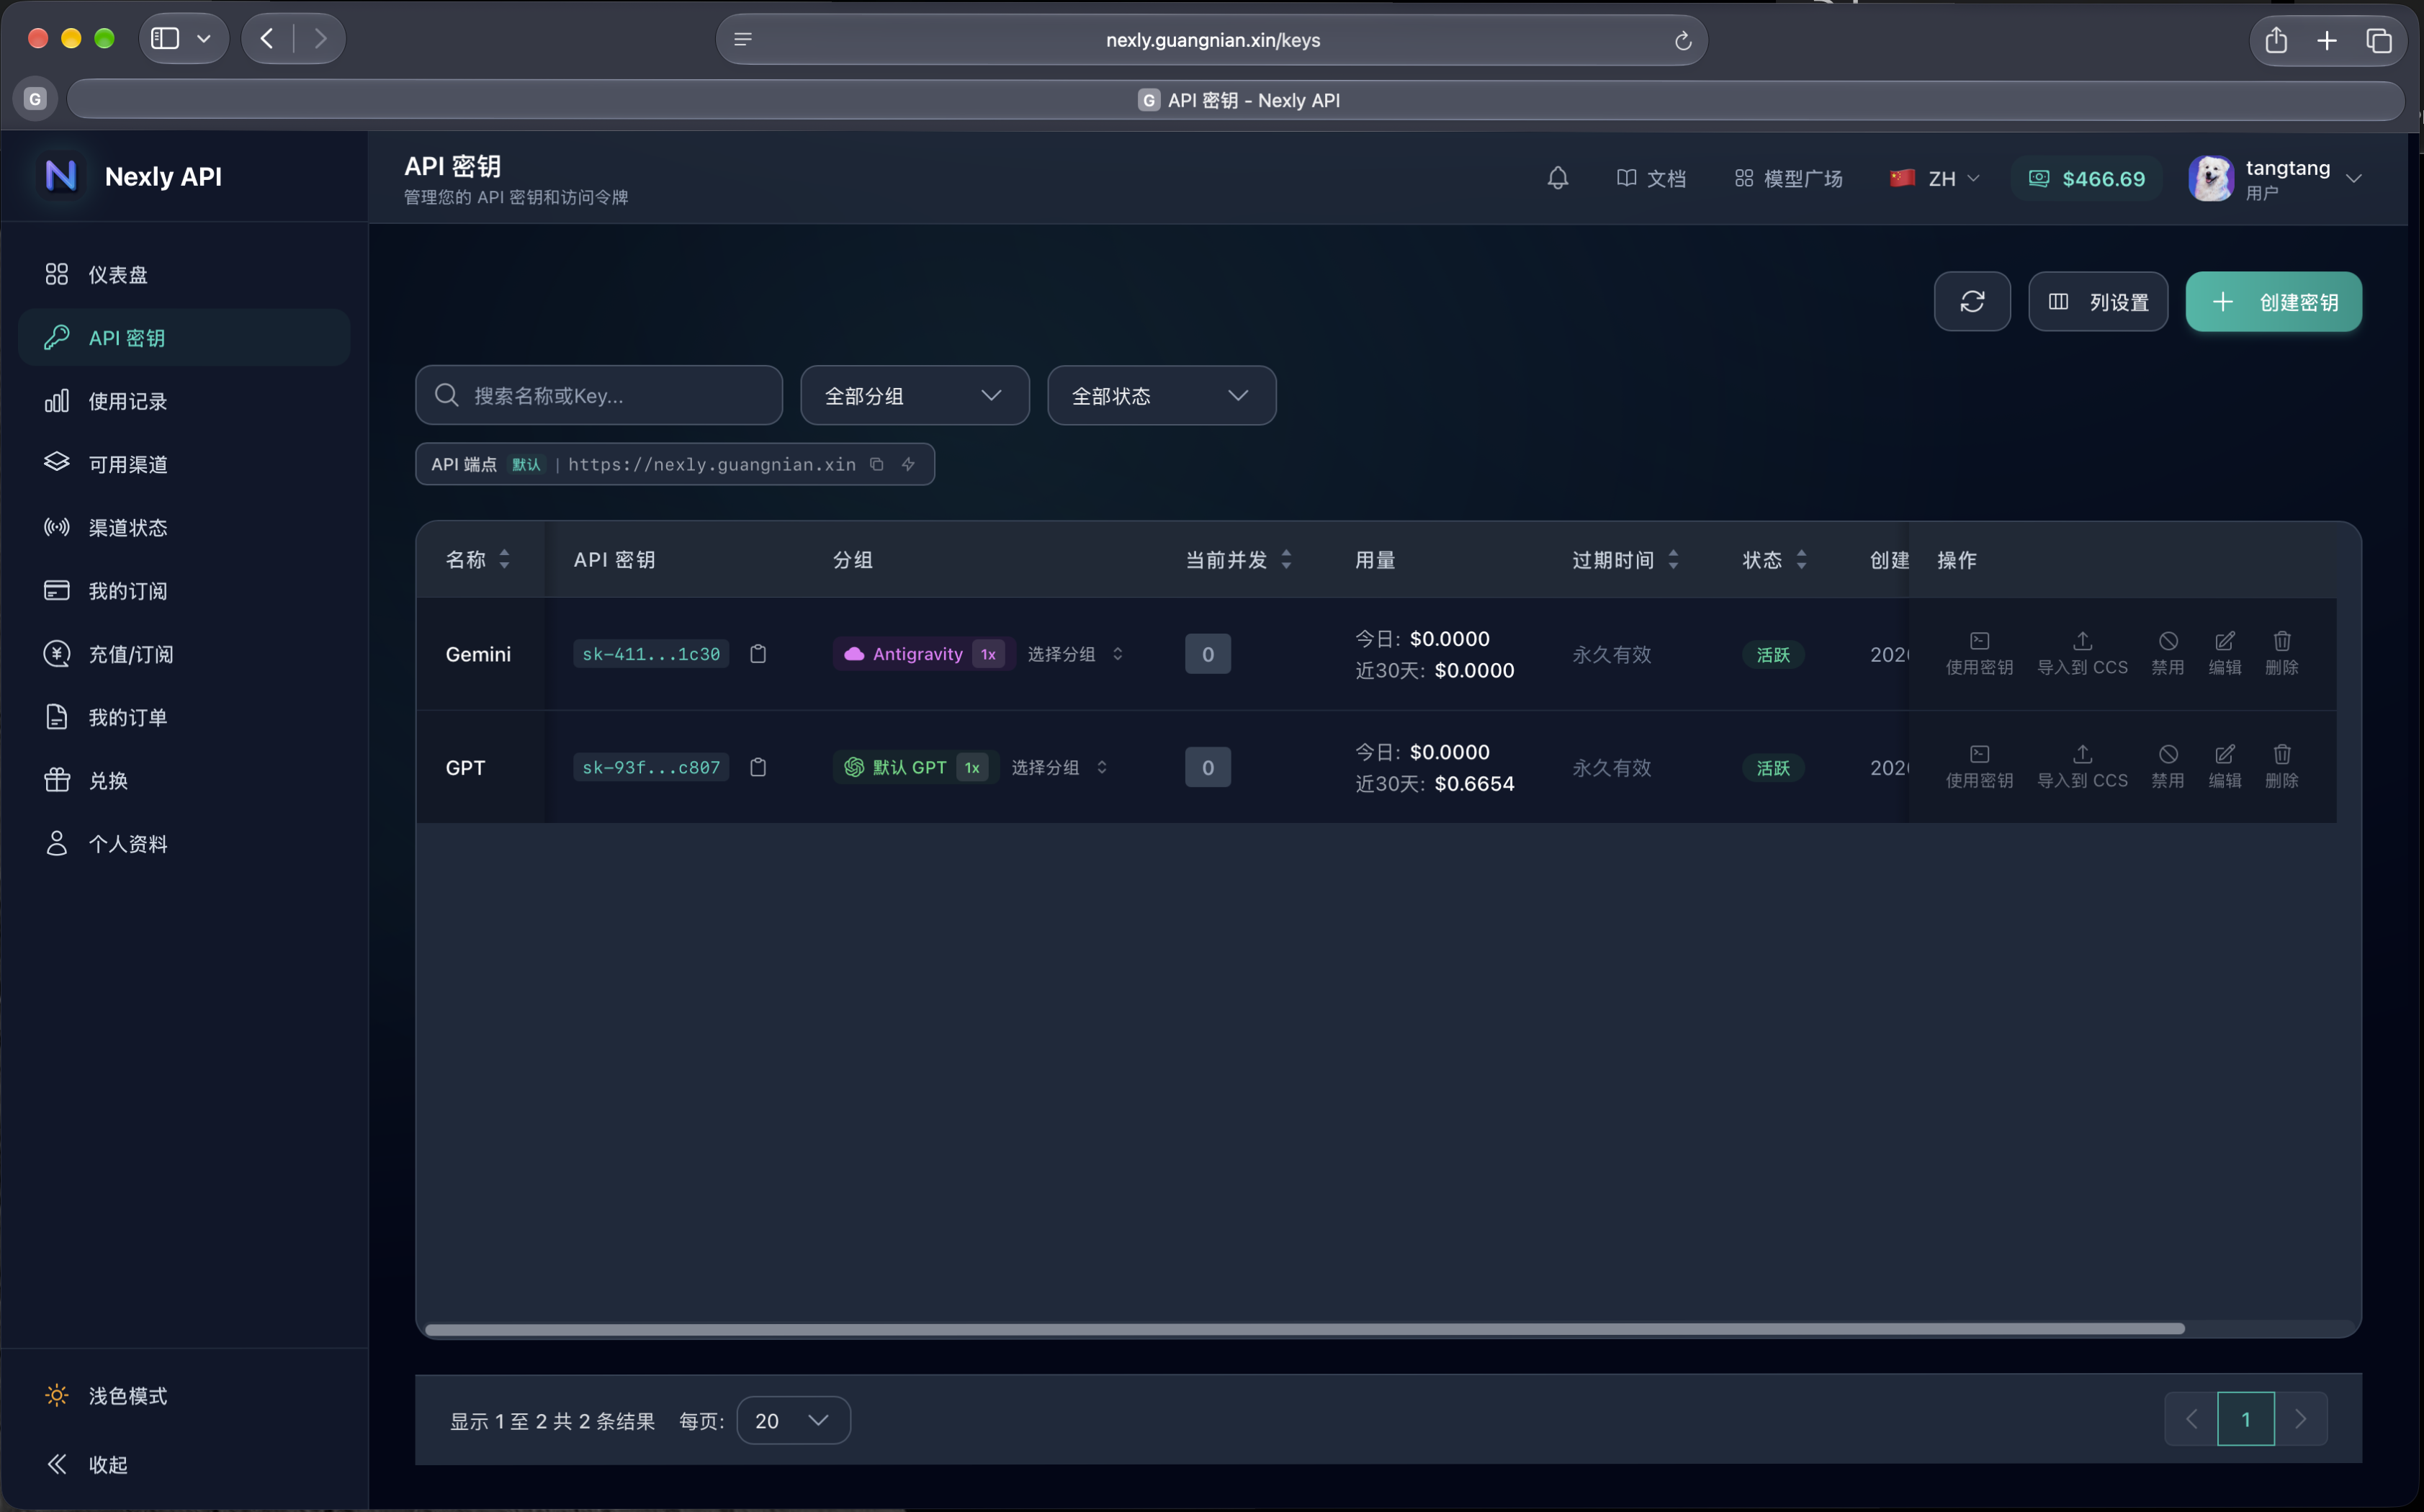
Task: Click the 创建密钥 create key button
Action: (2273, 302)
